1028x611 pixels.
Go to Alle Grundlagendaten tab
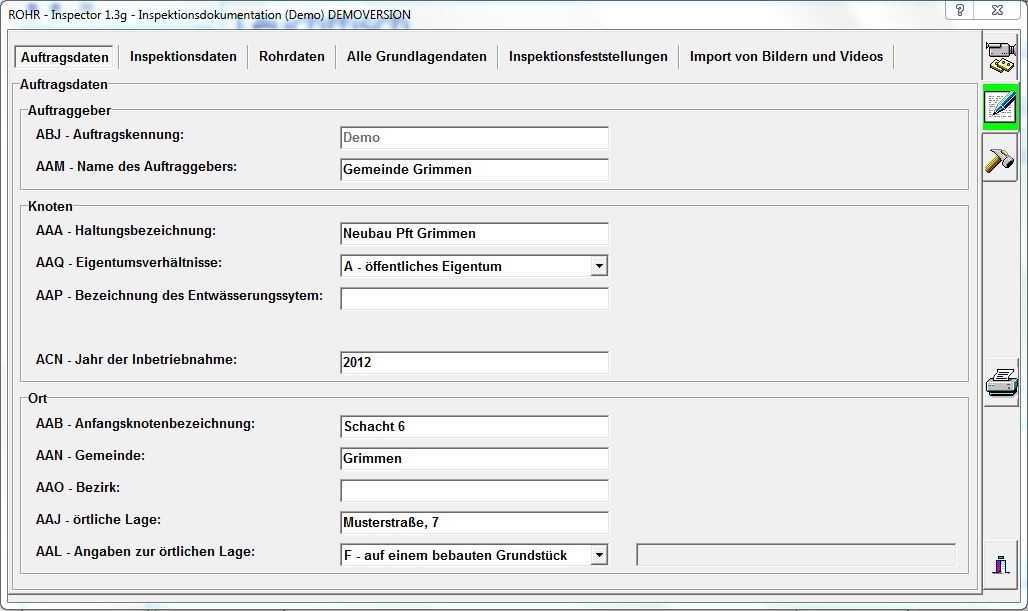tap(416, 57)
